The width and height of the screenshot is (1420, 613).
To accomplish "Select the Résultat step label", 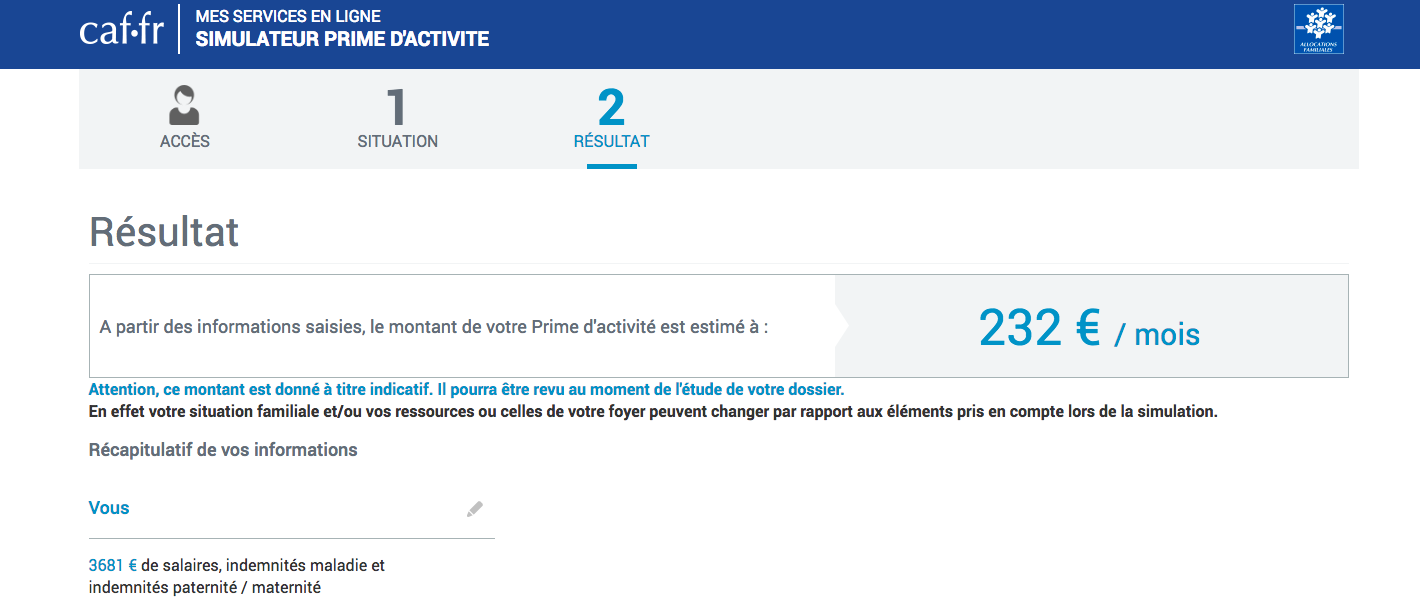I will pyautogui.click(x=611, y=142).
